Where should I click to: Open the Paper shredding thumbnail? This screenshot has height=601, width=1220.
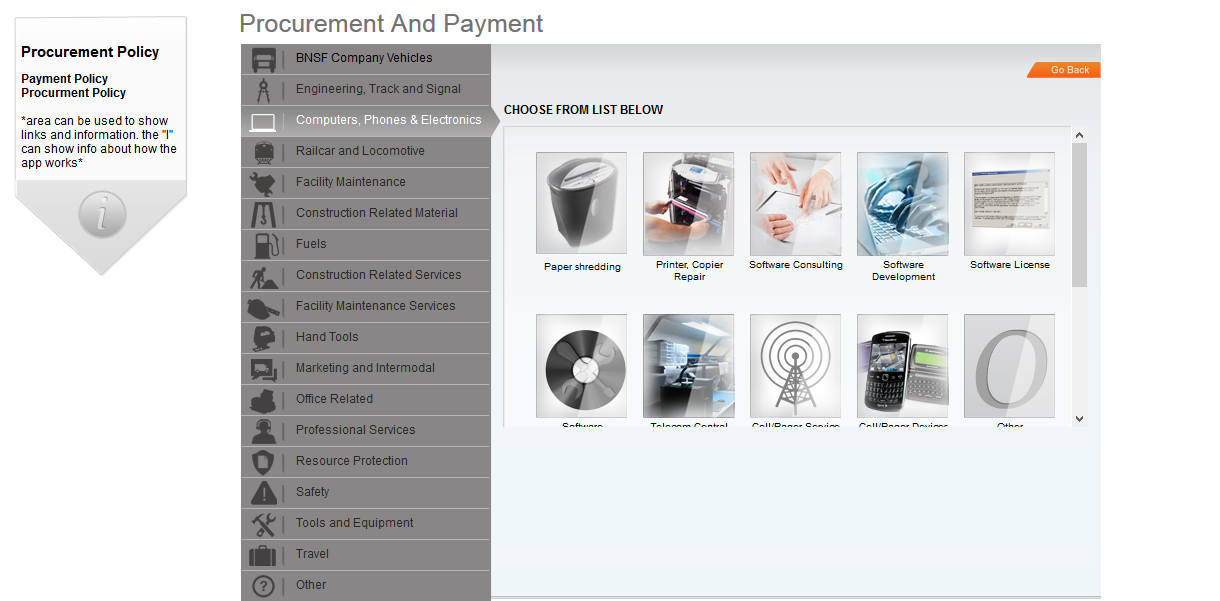point(582,204)
